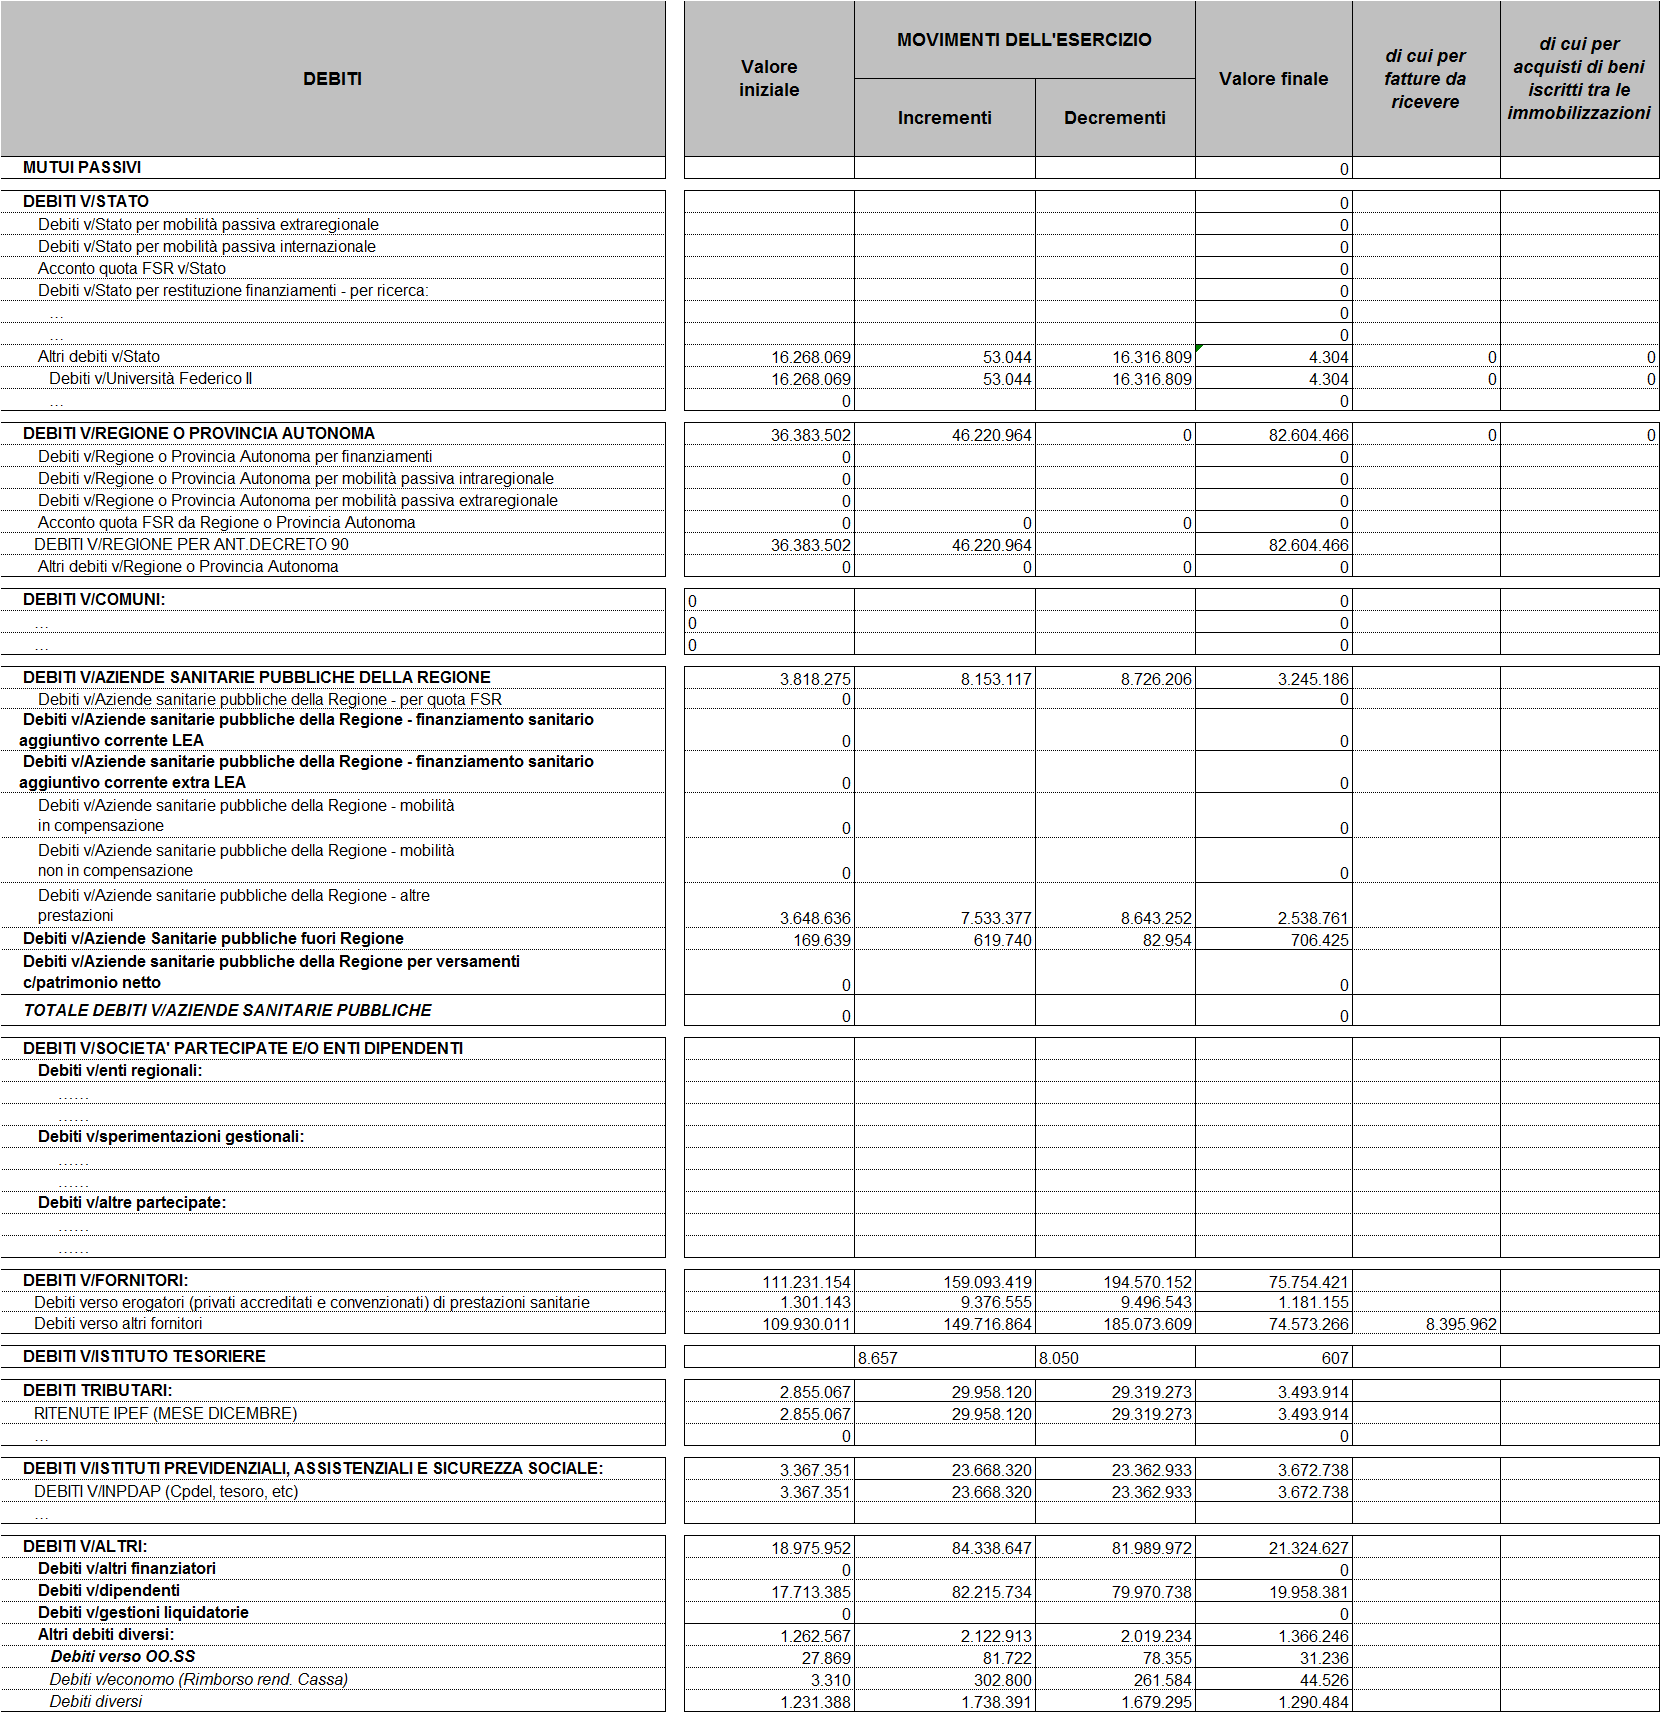Select ANT.DECRETO 90 final value 82.604.466
This screenshot has height=1712, width=1660.
(x=1308, y=545)
